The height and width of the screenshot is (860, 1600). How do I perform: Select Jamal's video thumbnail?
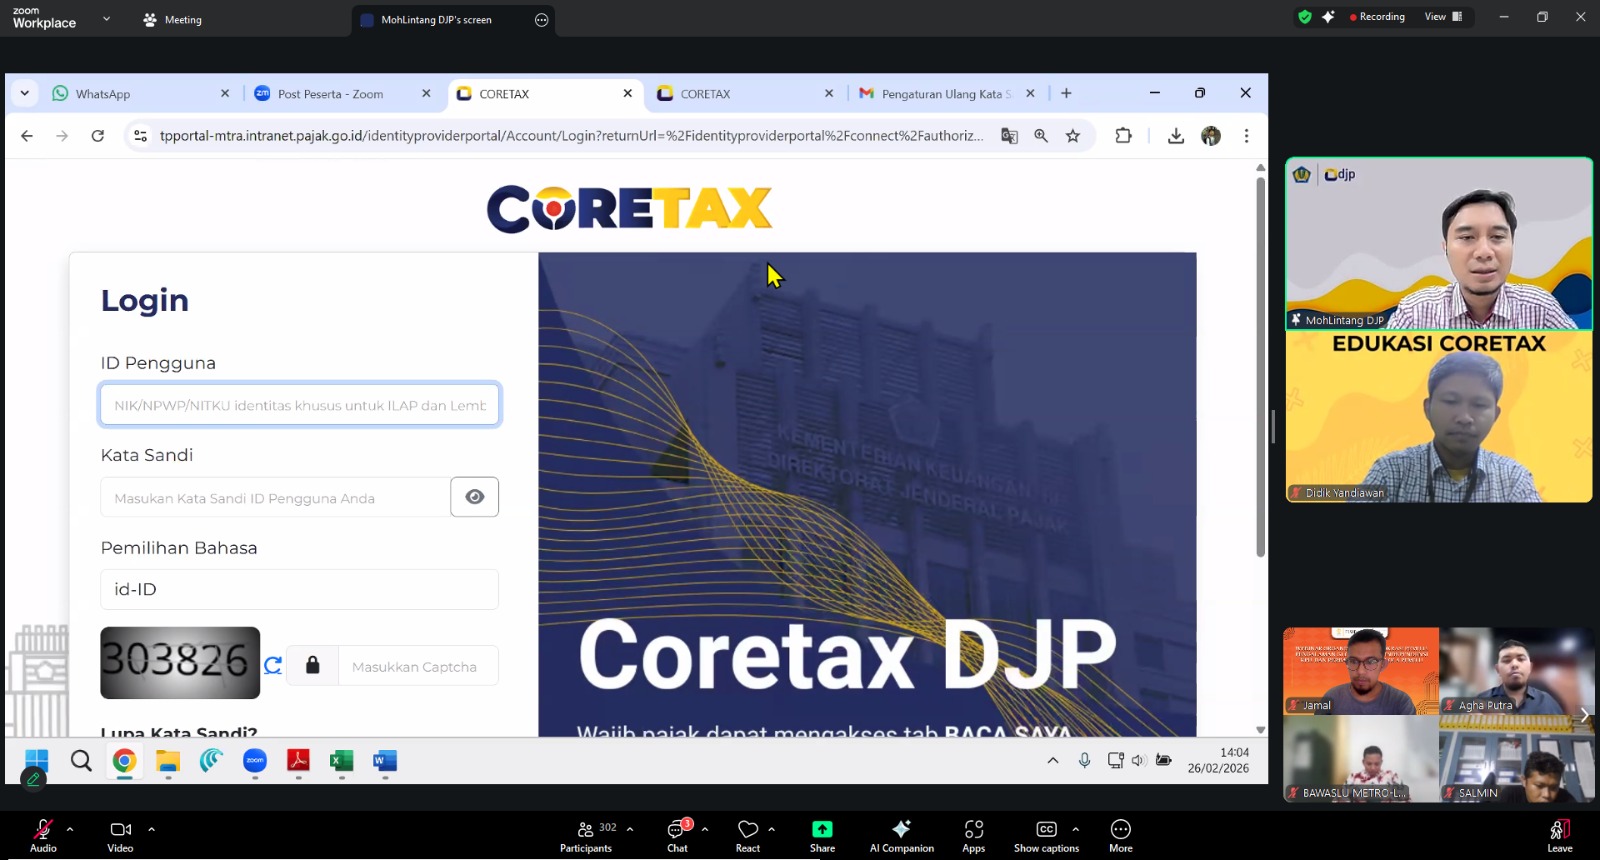[x=1360, y=670]
